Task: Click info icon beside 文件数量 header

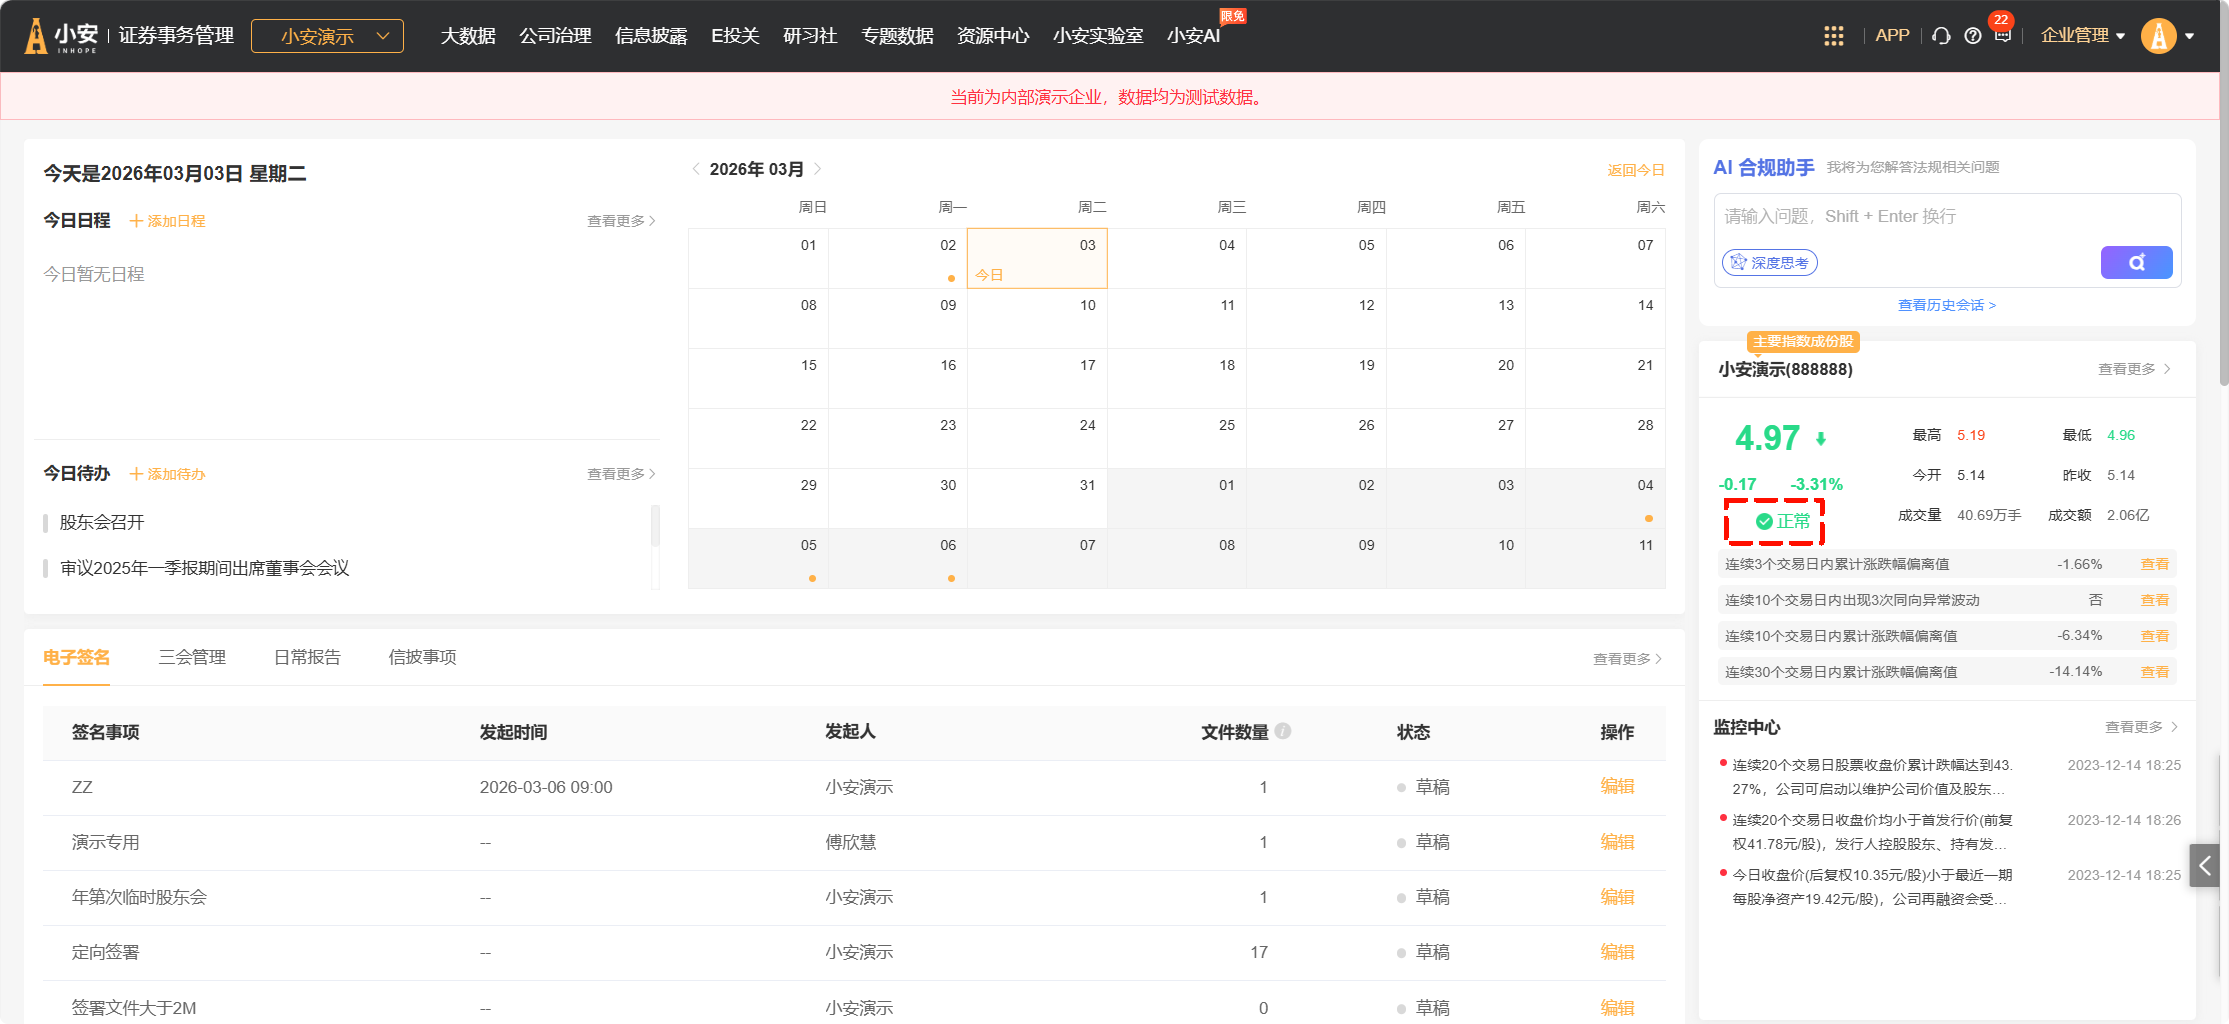Action: [1283, 731]
